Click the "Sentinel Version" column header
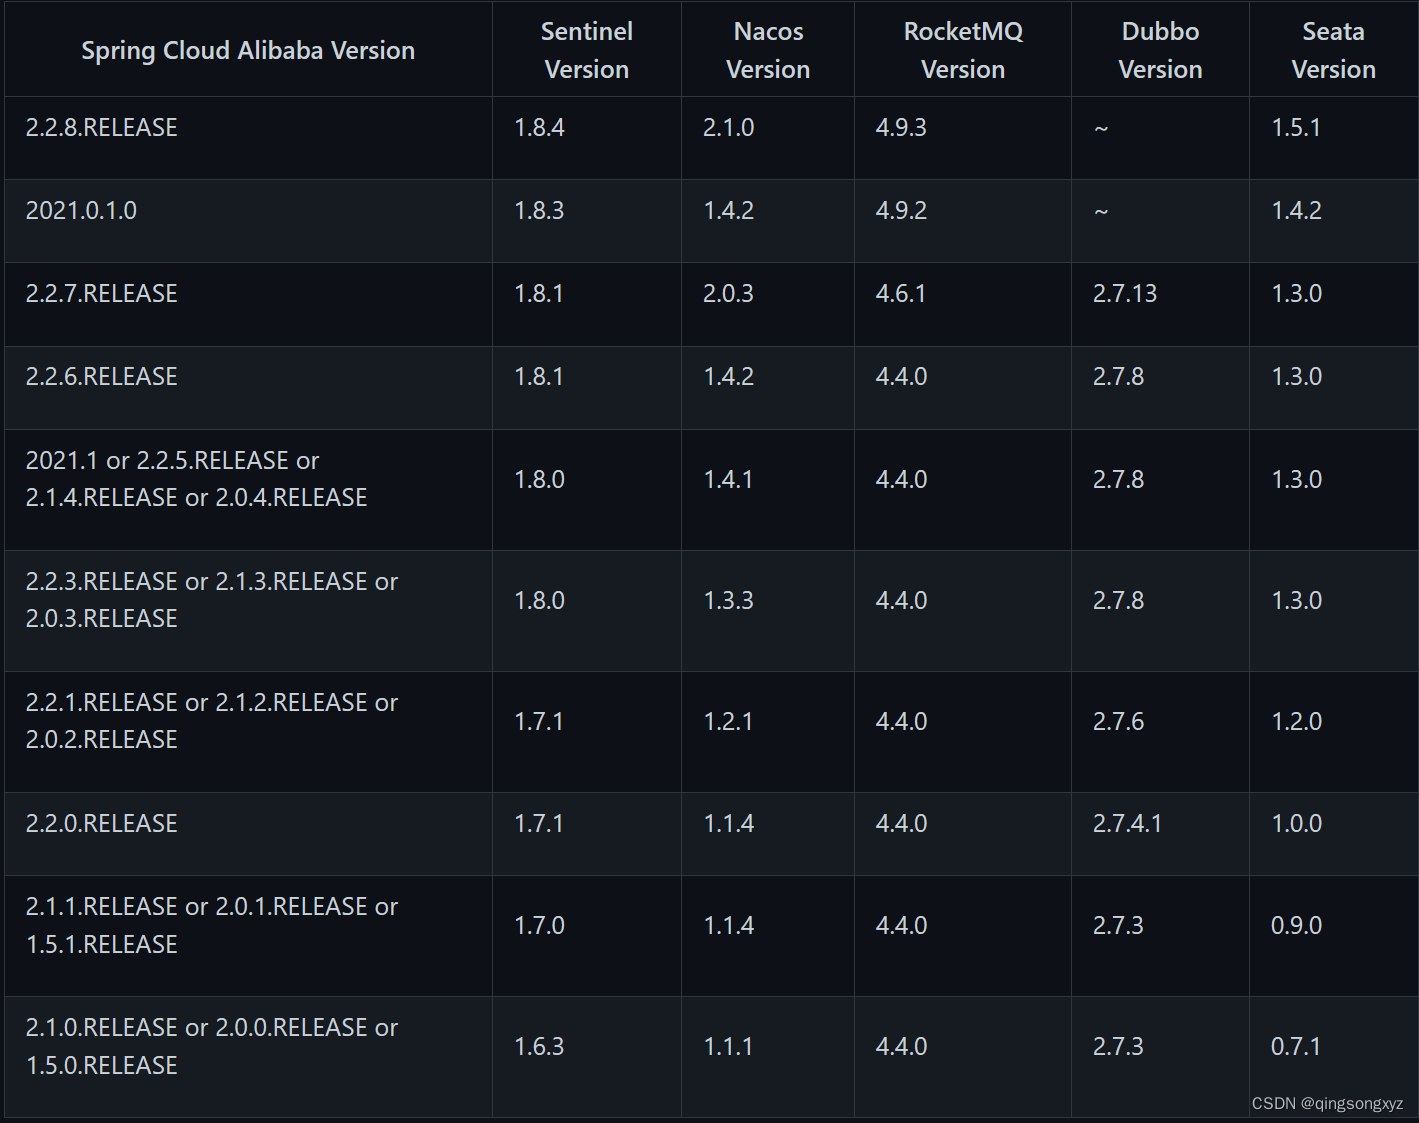Screen dimensions: 1419x1123 tap(587, 50)
